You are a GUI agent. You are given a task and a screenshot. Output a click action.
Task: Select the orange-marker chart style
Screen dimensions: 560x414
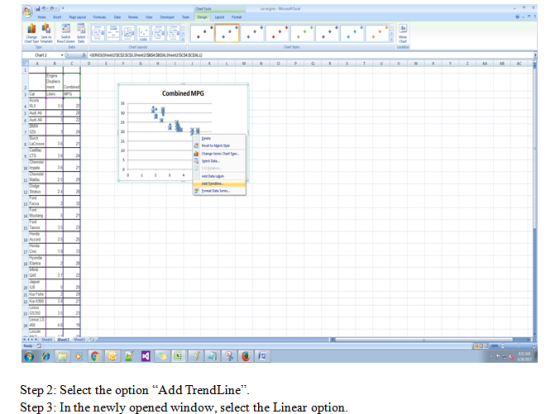(x=377, y=33)
